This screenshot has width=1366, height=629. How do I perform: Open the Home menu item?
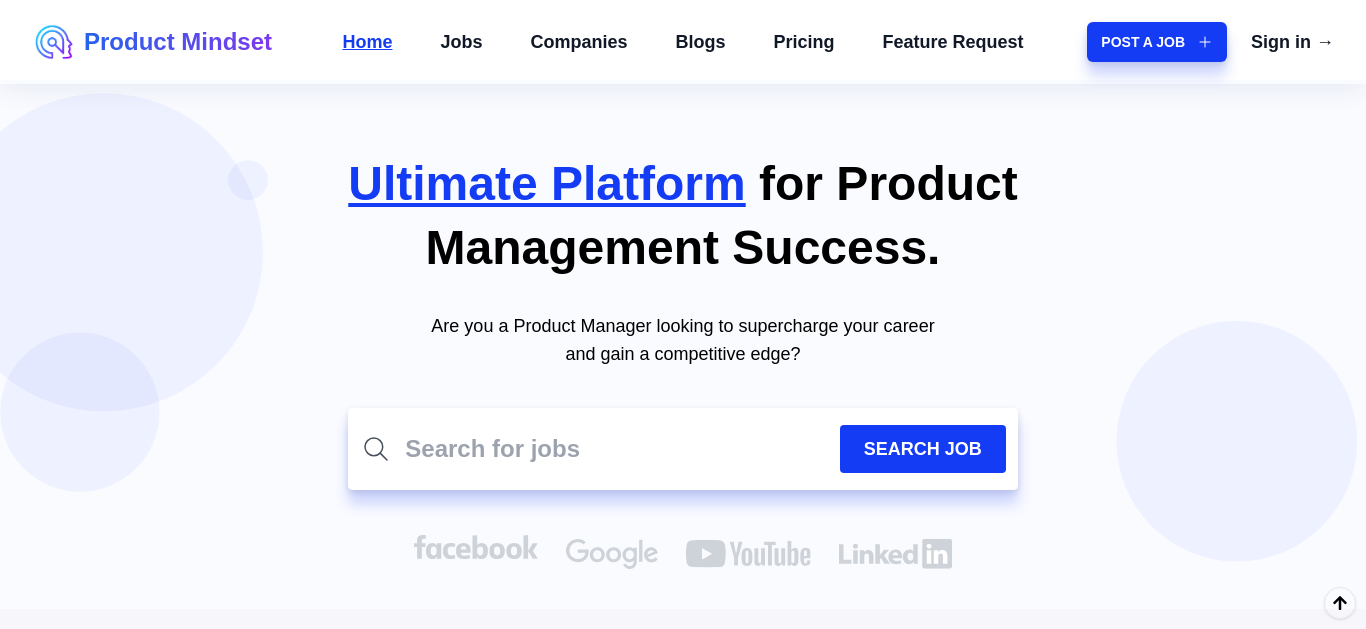pyautogui.click(x=367, y=42)
